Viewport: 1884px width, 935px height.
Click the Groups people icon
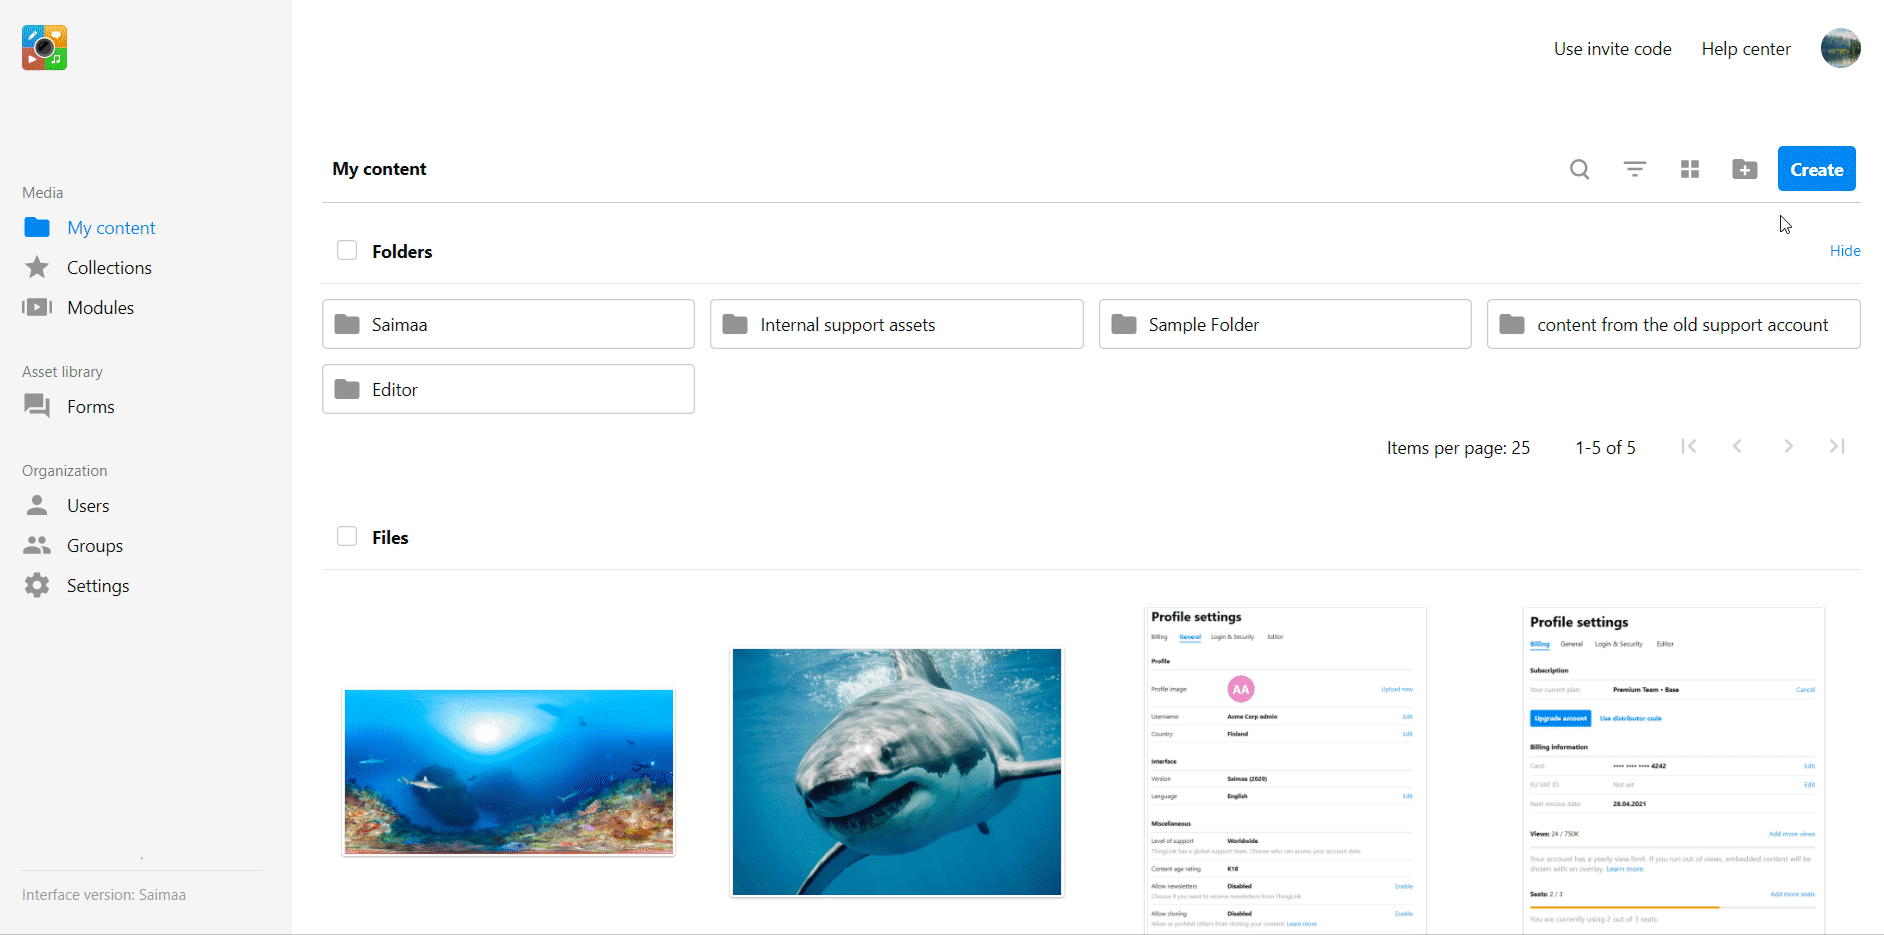point(37,545)
